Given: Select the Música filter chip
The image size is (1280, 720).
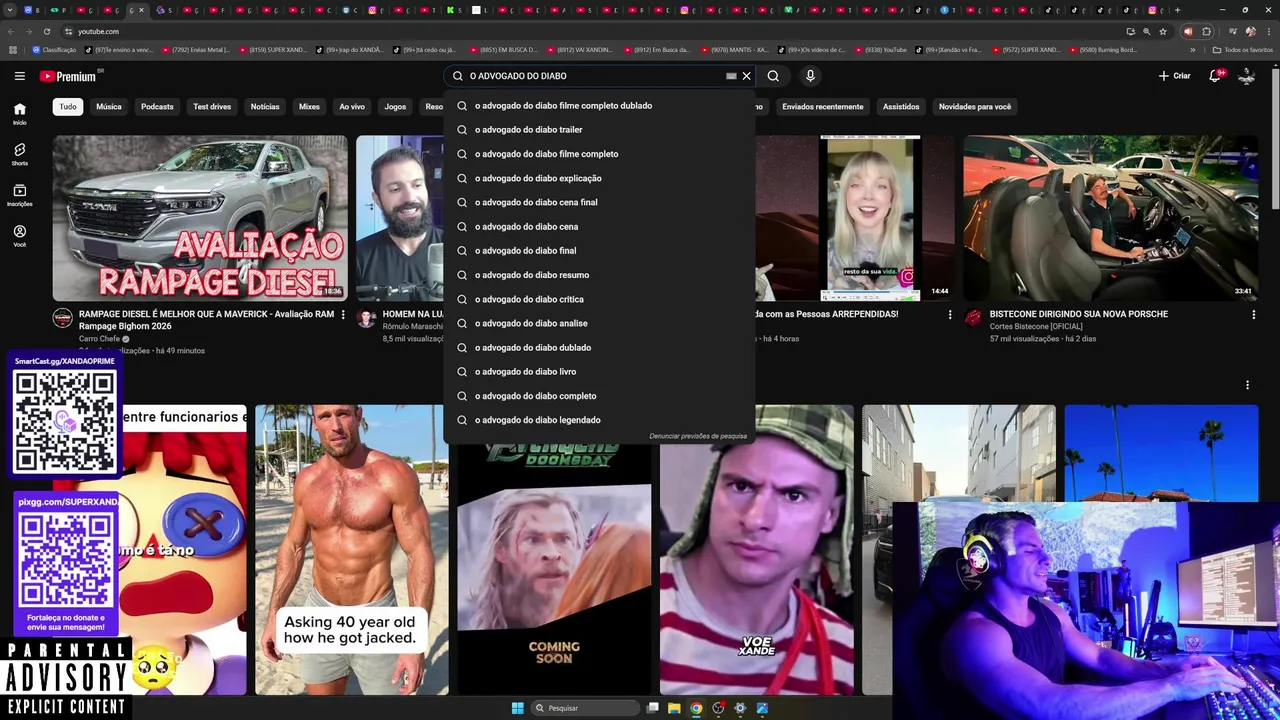Looking at the screenshot, I should tap(109, 107).
